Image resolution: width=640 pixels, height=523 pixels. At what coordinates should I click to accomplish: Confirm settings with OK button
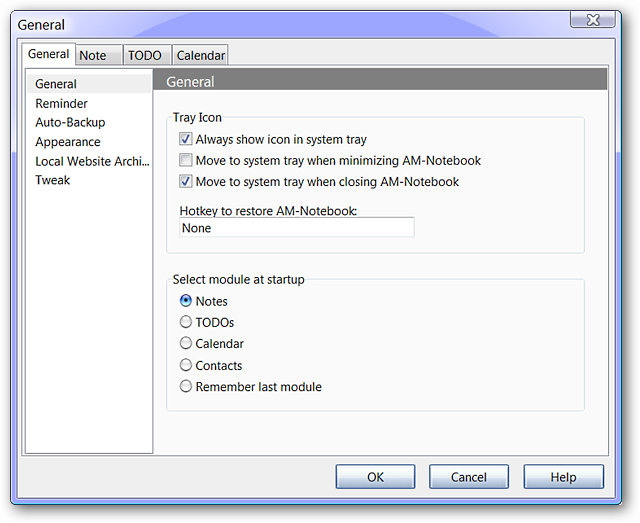(375, 476)
